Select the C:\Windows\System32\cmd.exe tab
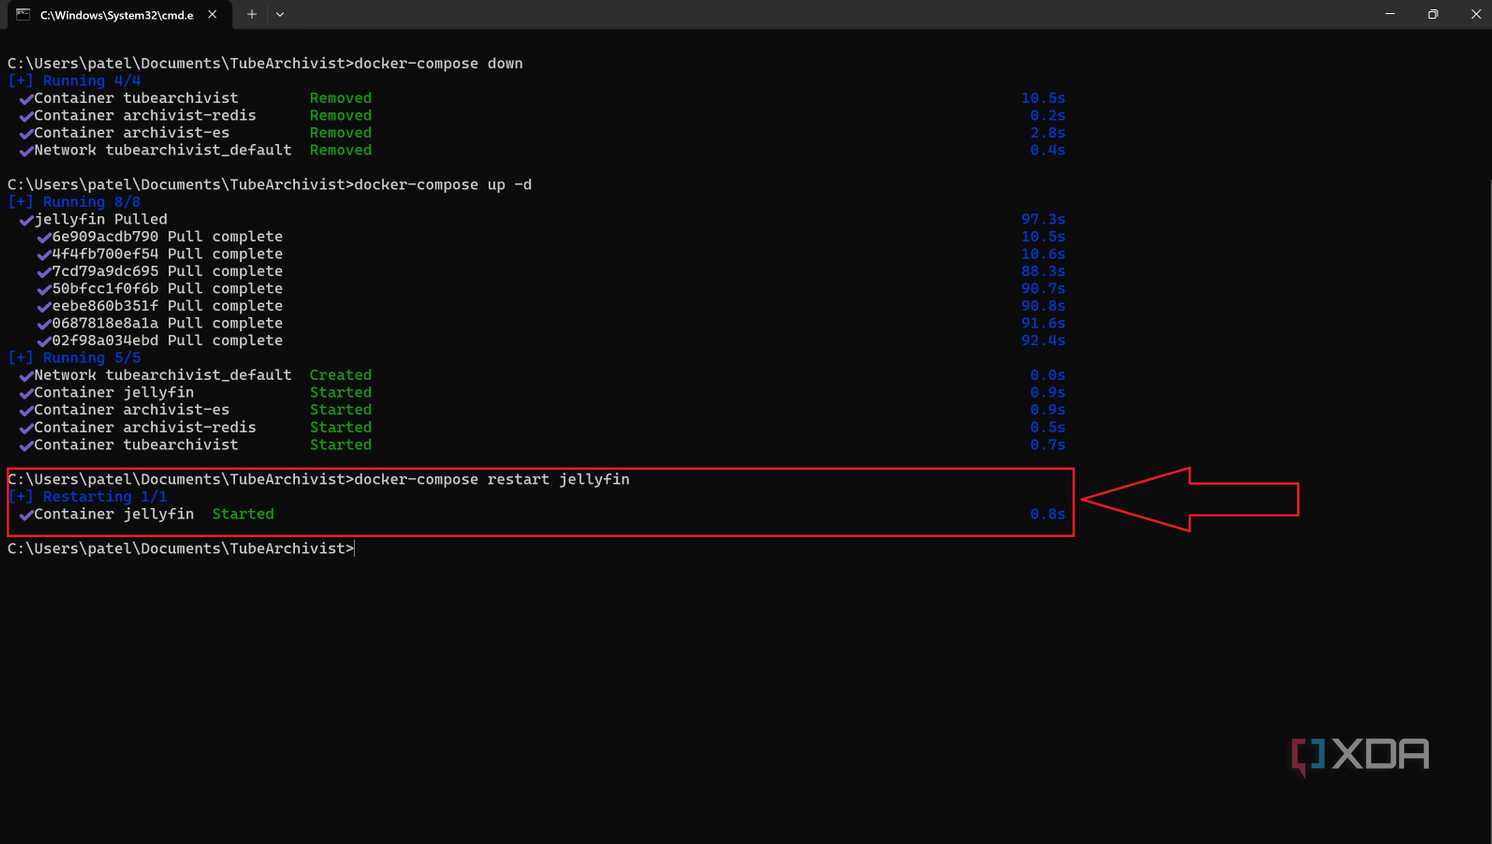This screenshot has height=844, width=1492. pos(117,15)
